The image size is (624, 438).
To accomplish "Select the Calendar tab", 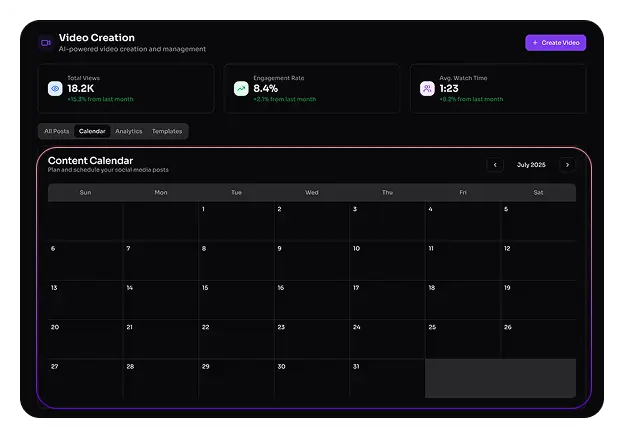I will point(92,131).
